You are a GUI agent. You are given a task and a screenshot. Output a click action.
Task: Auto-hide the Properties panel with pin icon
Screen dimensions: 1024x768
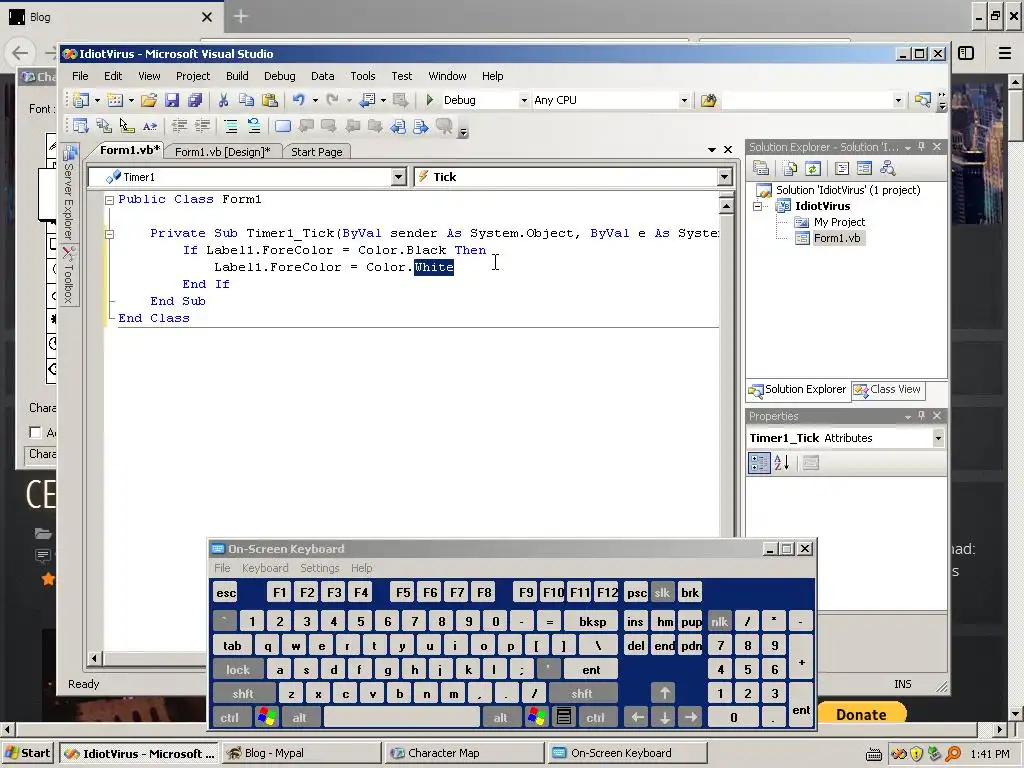(921, 416)
